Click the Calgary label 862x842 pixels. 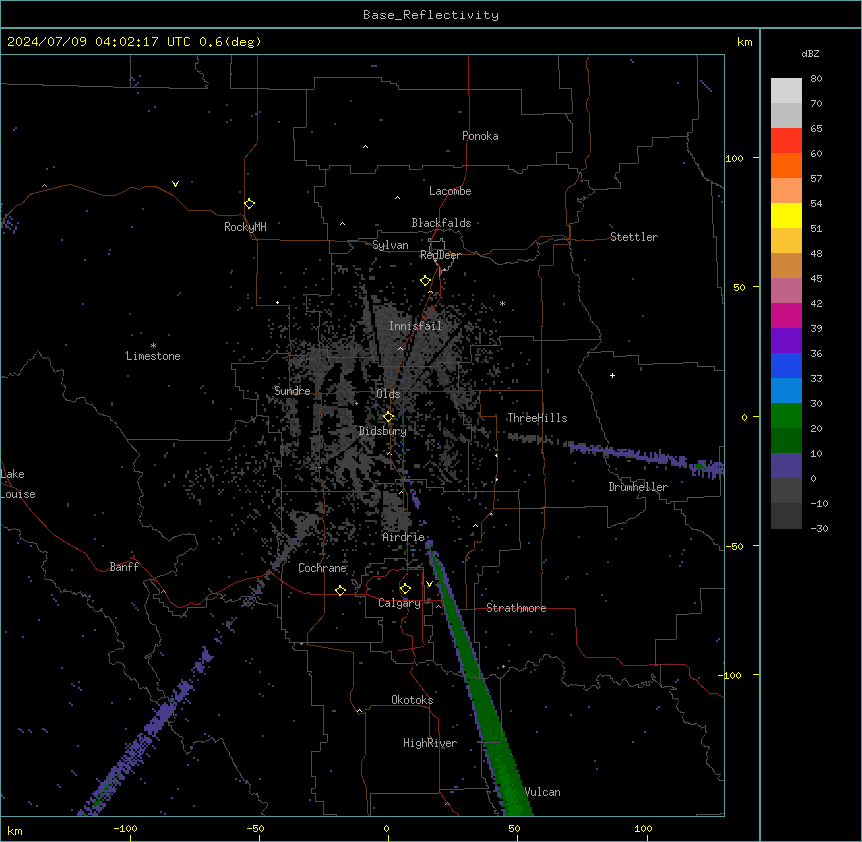coord(399,603)
